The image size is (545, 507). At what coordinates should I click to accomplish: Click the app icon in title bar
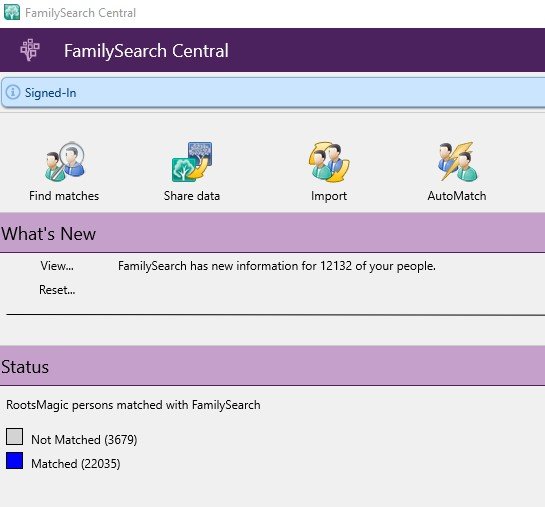click(x=12, y=12)
